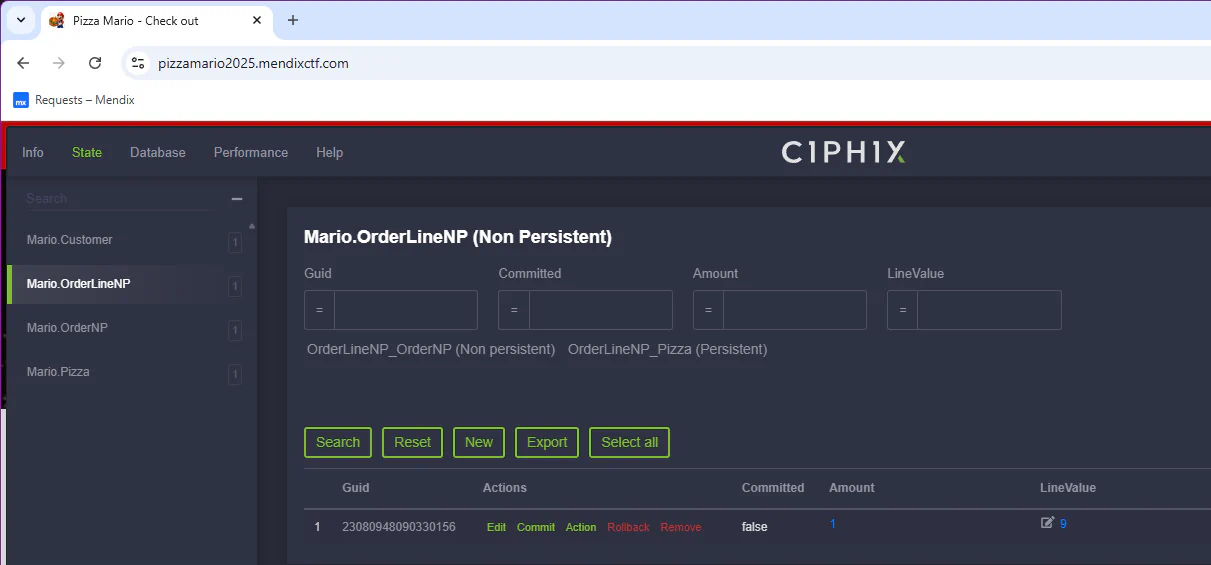Image resolution: width=1211 pixels, height=565 pixels.
Task: Sort by the Guid column header
Action: 356,488
